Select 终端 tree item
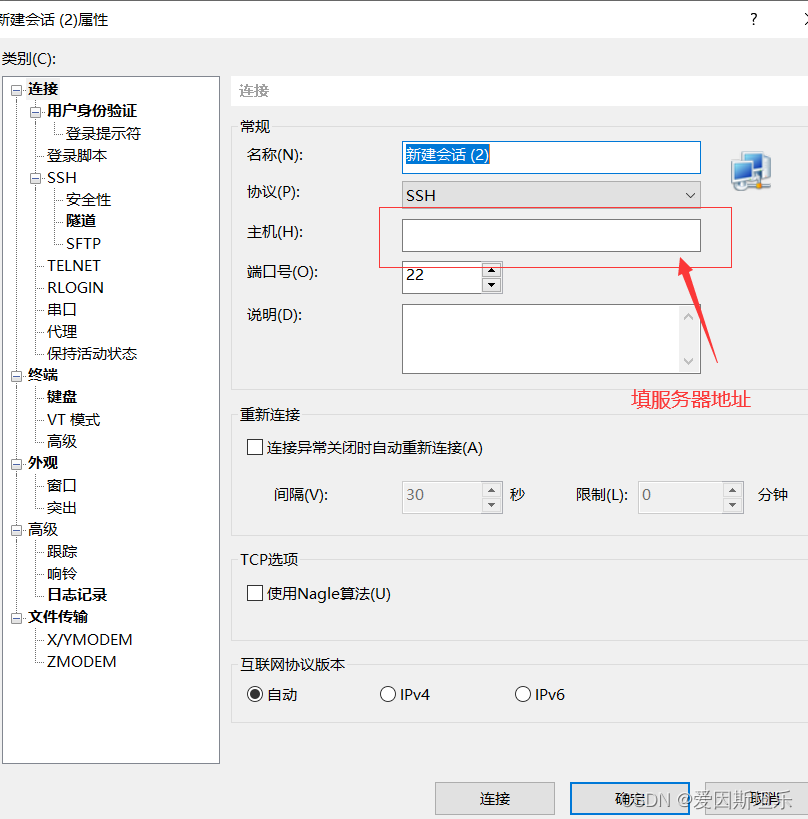808x819 pixels. [43, 375]
